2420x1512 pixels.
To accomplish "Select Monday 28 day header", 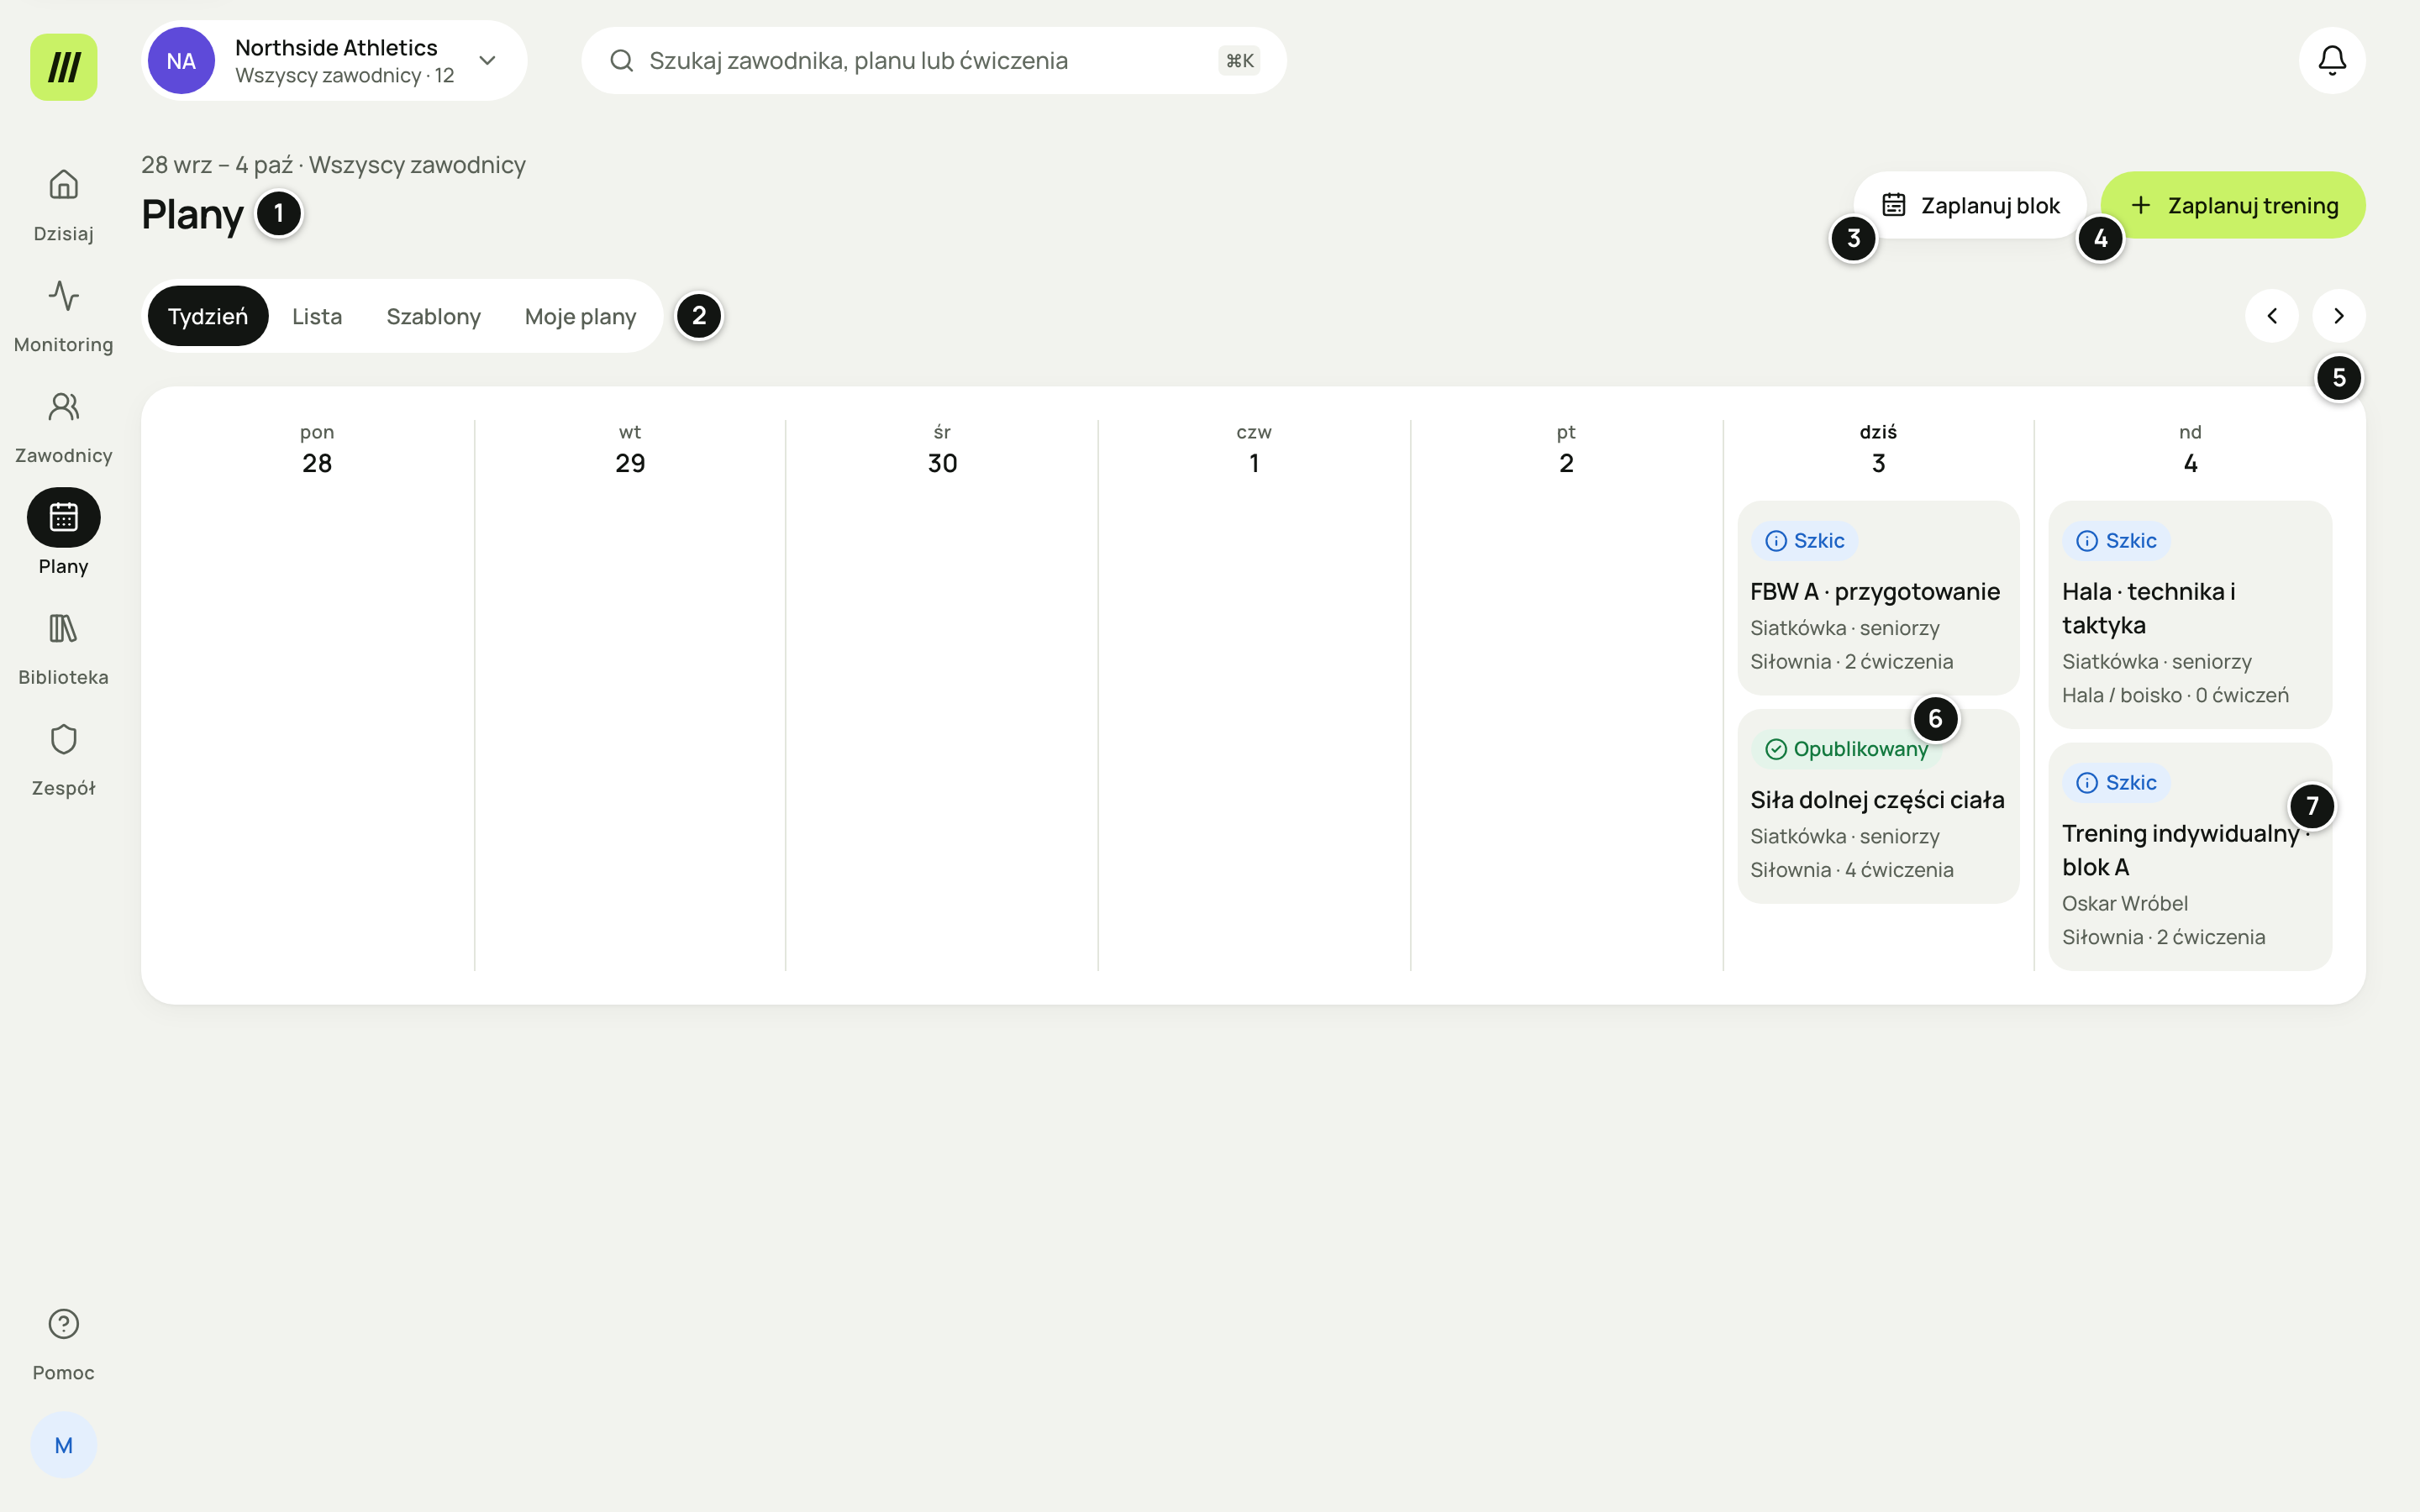I will coord(317,449).
